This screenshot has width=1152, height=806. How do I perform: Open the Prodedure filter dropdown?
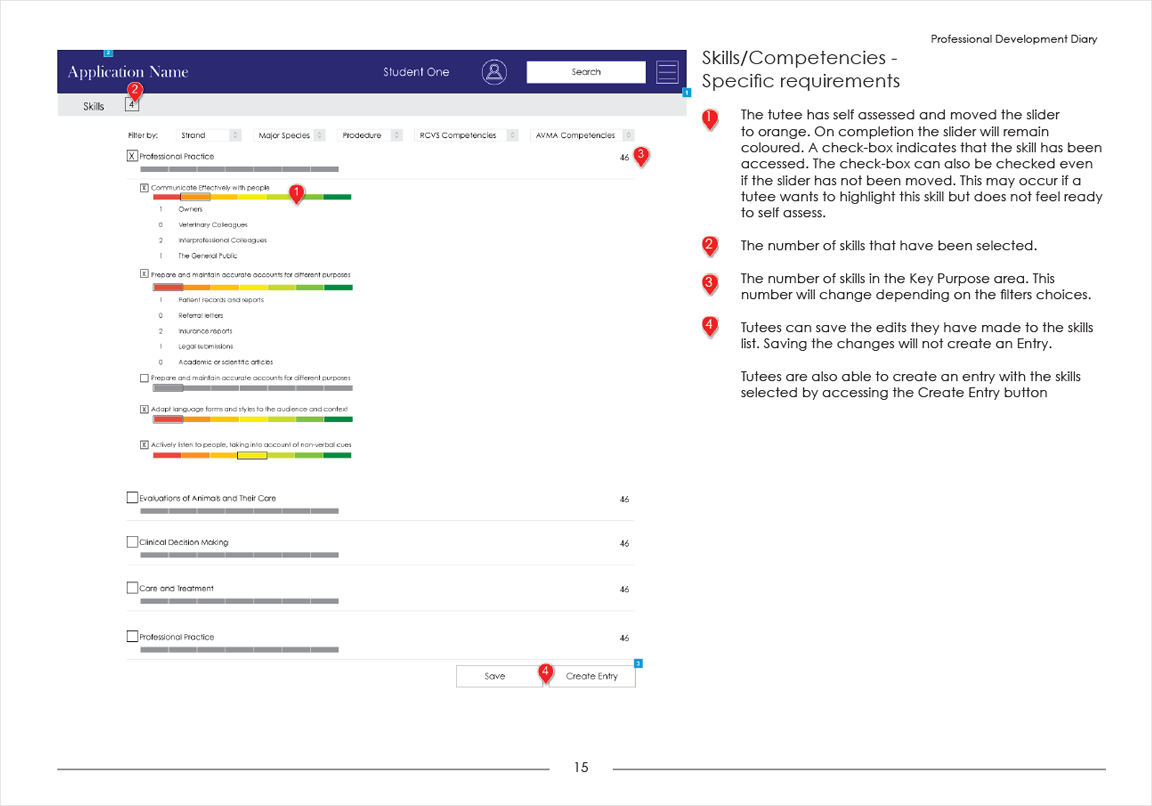point(370,135)
